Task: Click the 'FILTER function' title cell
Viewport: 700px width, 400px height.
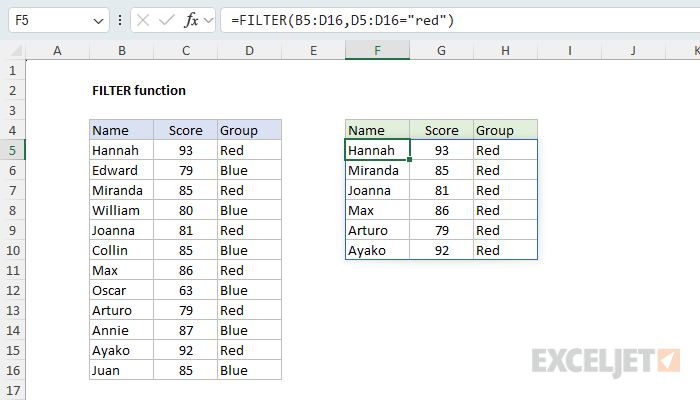Action: 139,91
